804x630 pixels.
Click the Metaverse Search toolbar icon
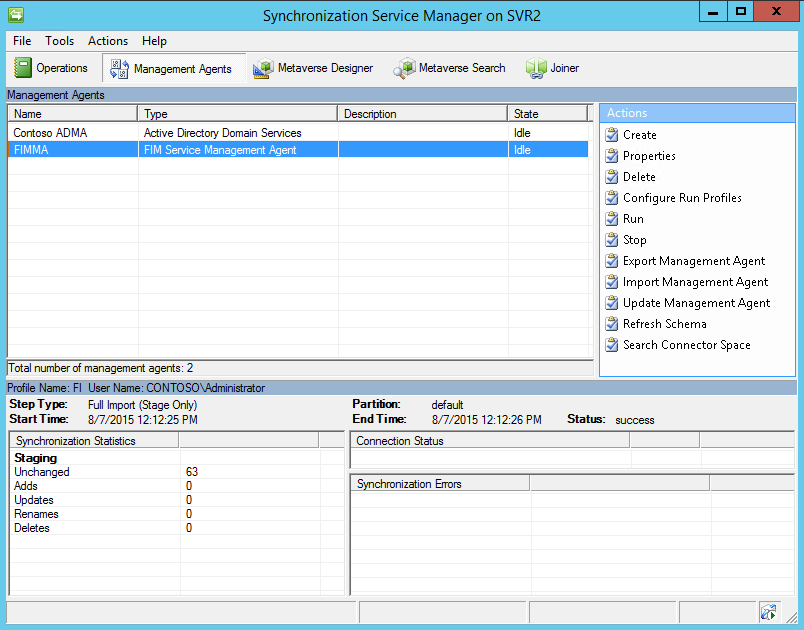tap(404, 68)
